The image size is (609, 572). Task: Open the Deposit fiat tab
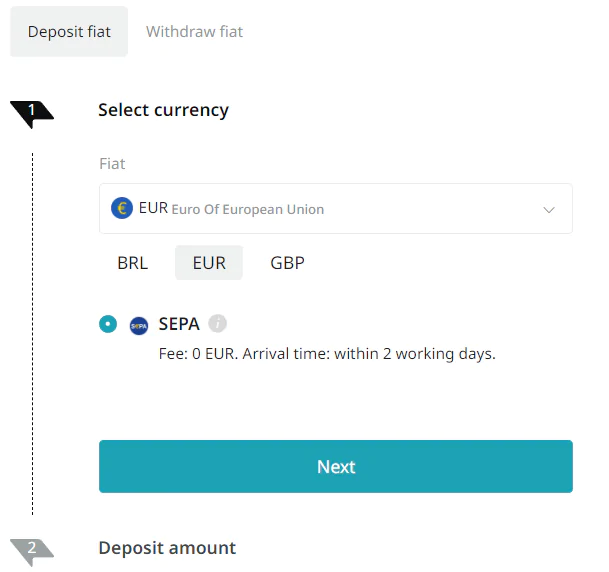click(69, 31)
